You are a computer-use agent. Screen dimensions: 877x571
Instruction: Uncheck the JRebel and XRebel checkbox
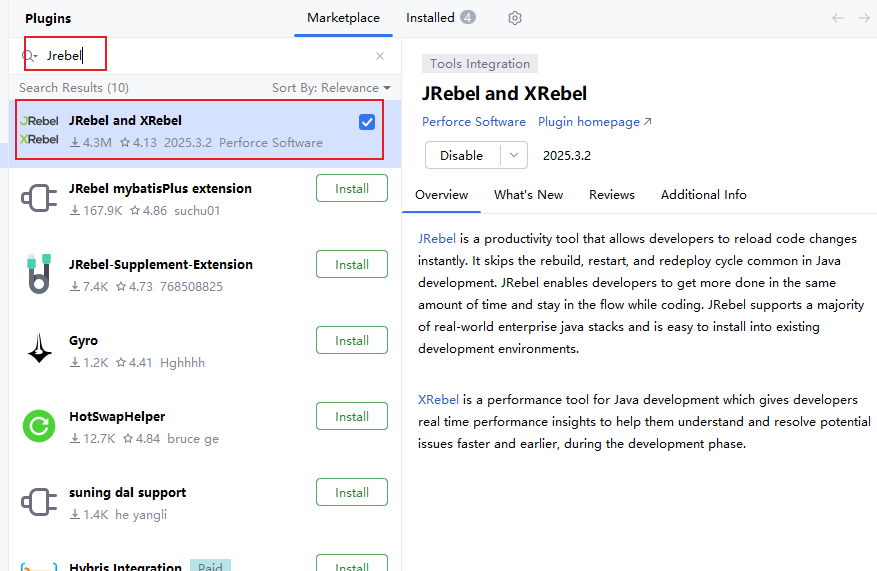click(367, 122)
